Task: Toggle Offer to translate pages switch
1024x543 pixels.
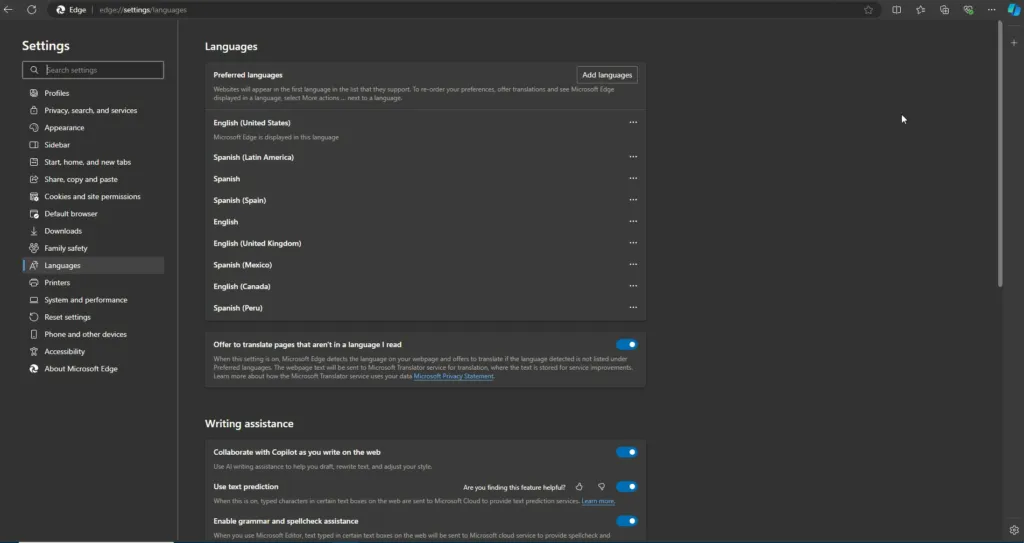Action: pyautogui.click(x=626, y=344)
